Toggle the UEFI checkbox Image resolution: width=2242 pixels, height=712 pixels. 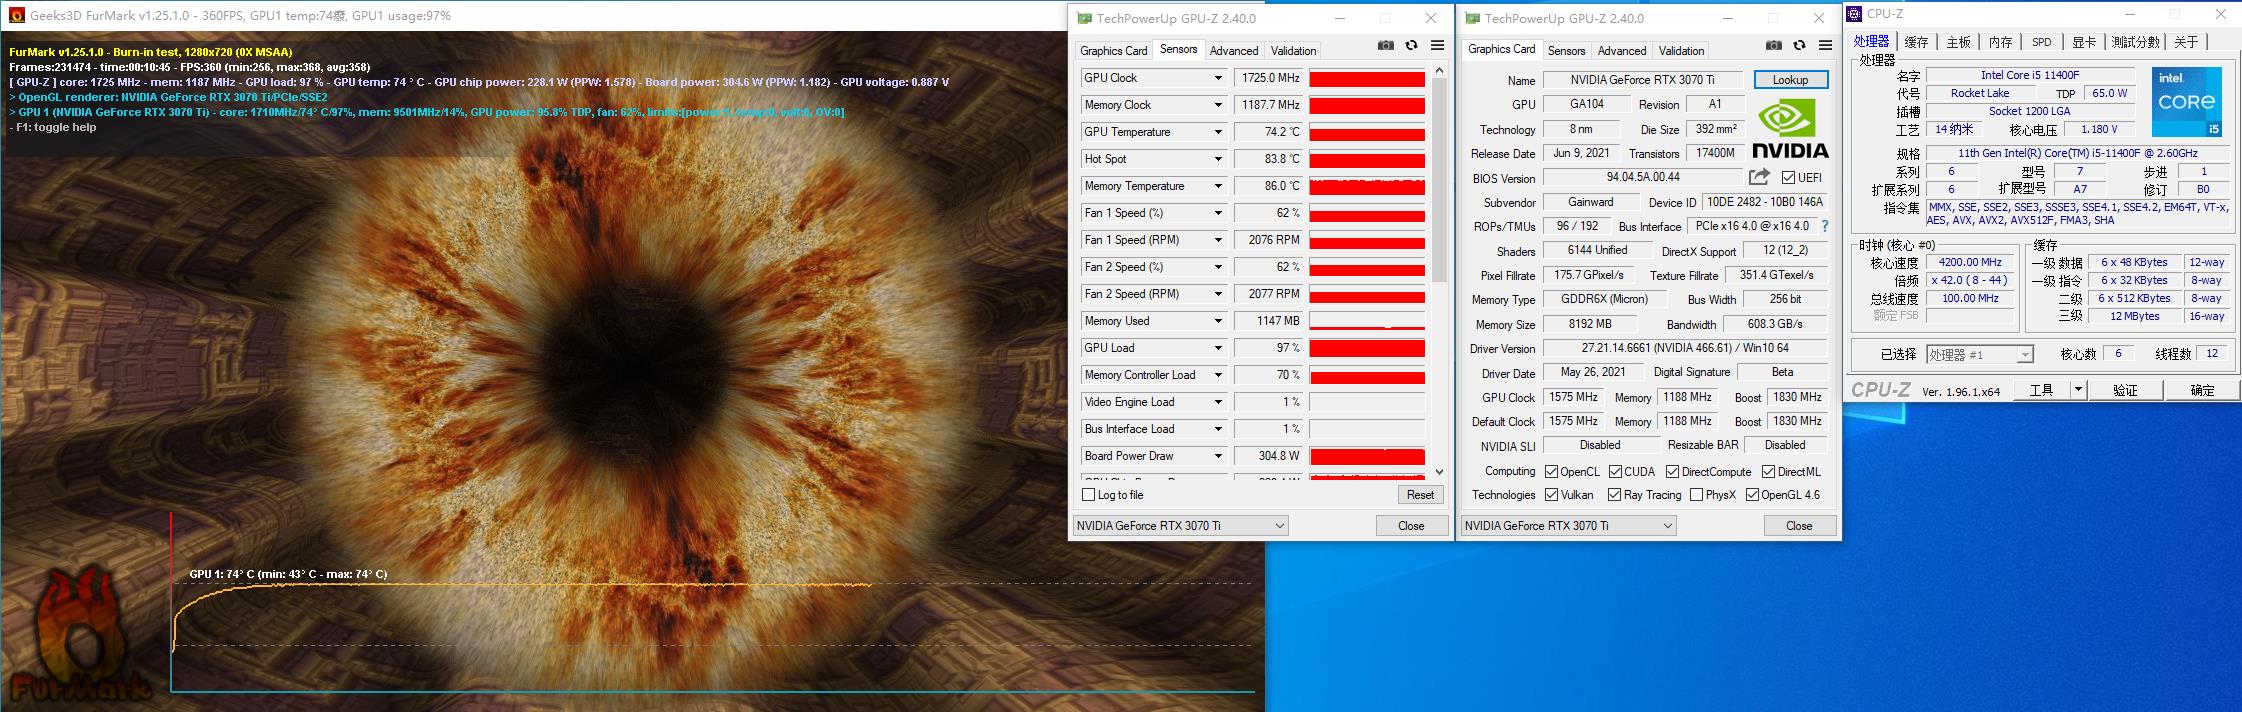(x=1788, y=178)
